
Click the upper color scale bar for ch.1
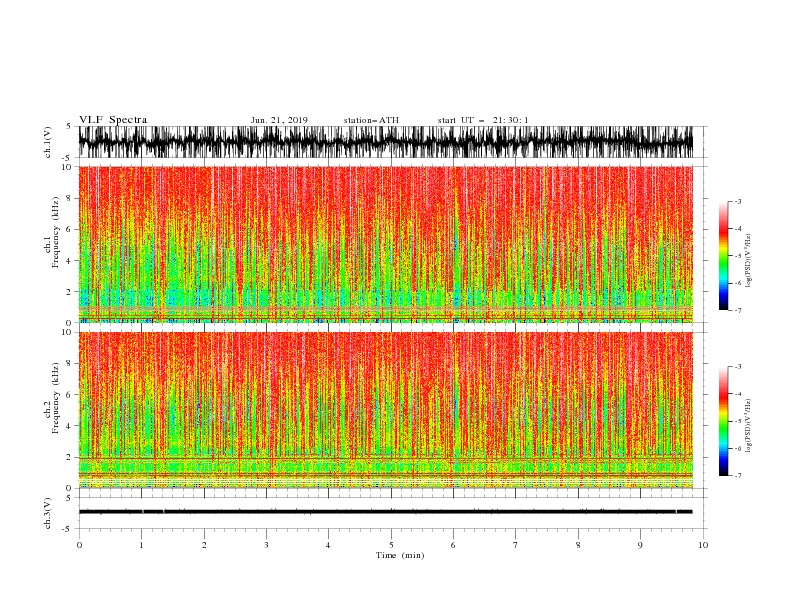pos(723,256)
